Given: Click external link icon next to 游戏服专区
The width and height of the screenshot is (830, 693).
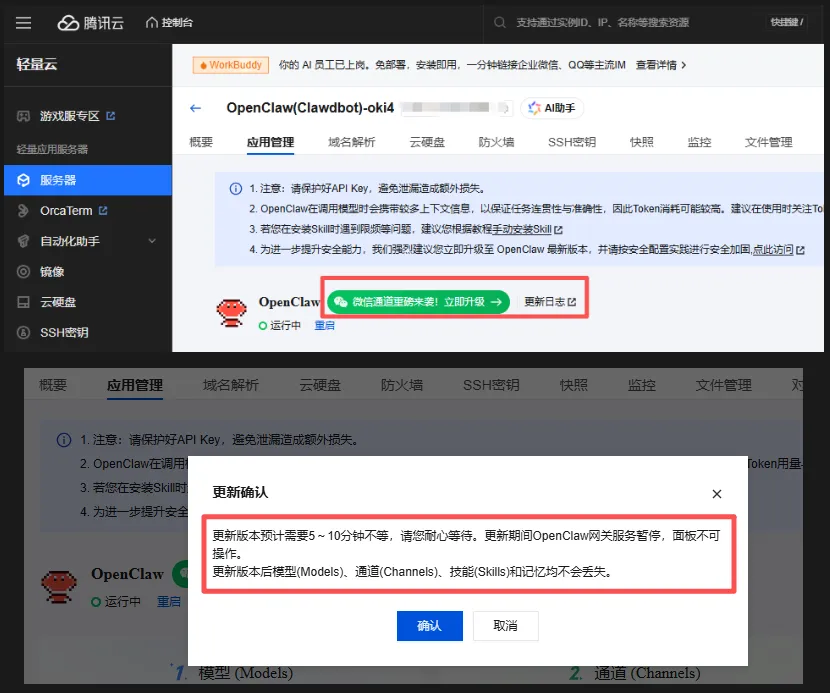Looking at the screenshot, I should point(111,116).
